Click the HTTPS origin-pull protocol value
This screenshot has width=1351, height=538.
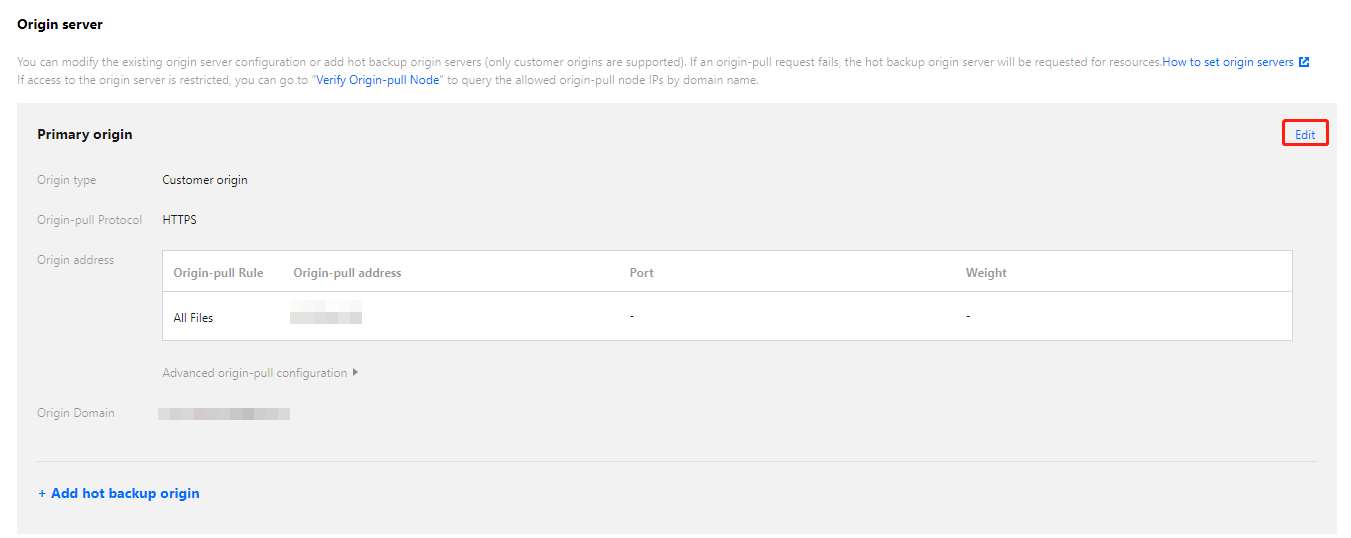180,220
